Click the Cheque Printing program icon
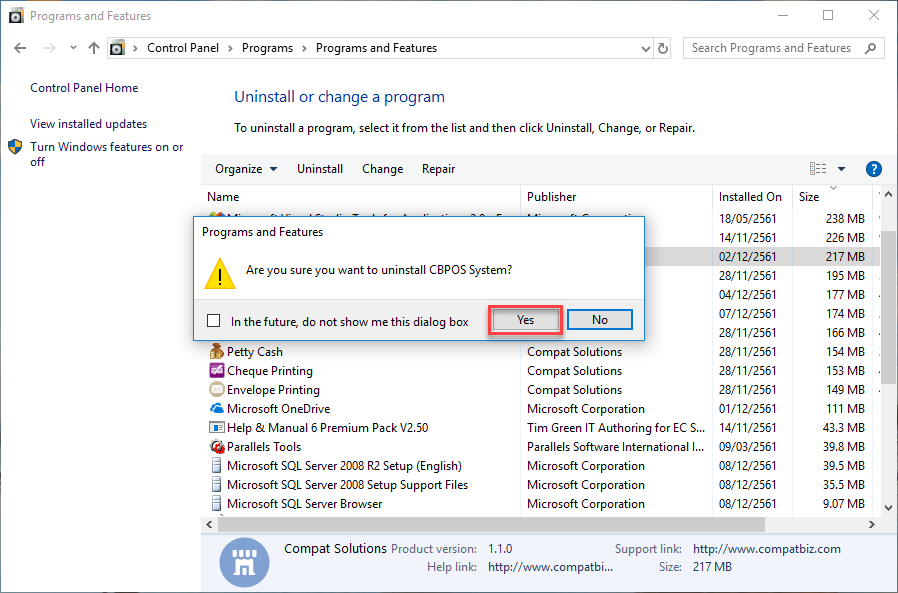 216,371
